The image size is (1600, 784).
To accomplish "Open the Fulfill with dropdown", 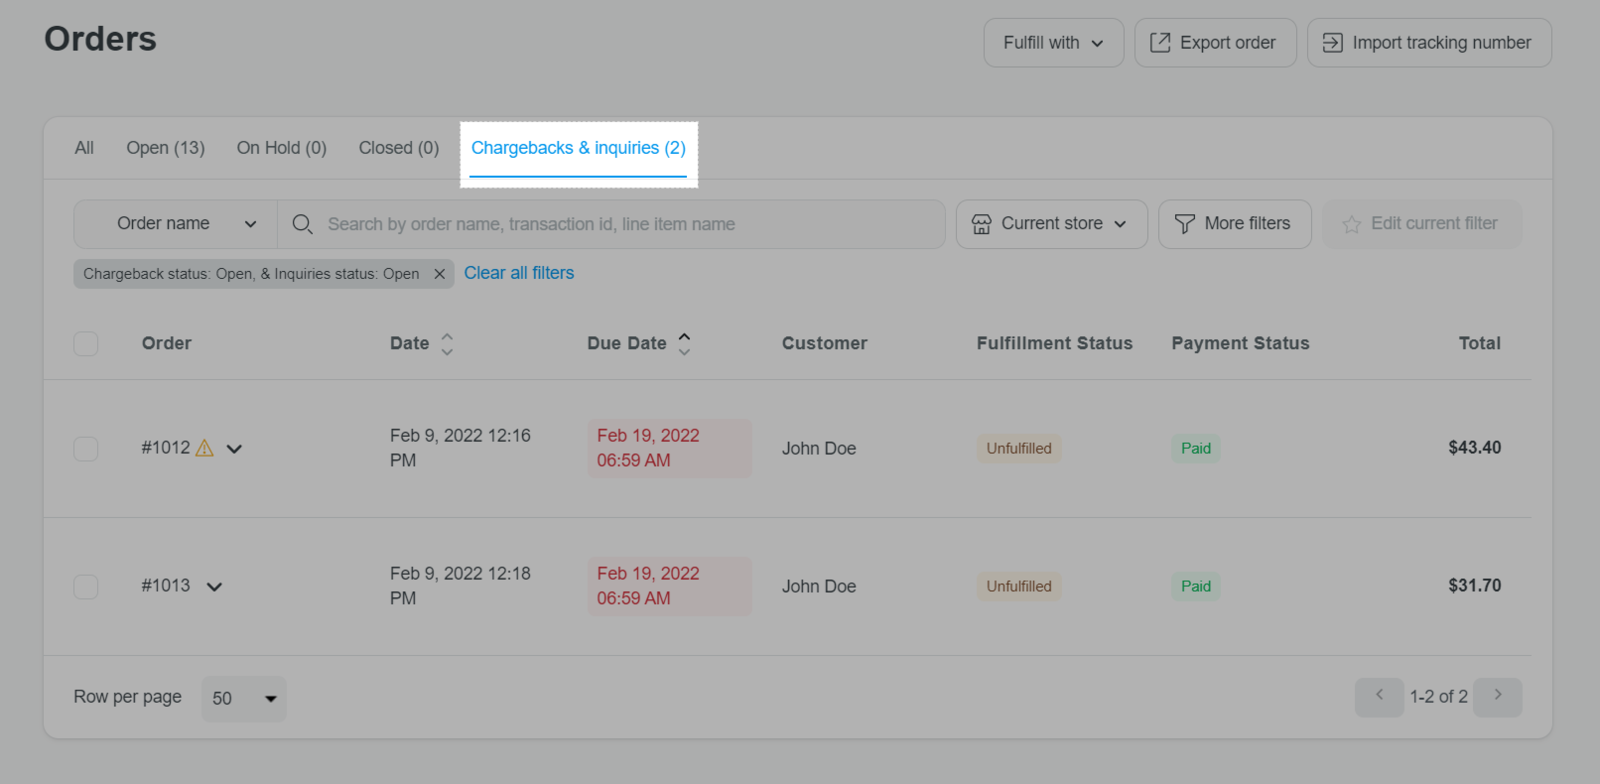I will pos(1053,43).
